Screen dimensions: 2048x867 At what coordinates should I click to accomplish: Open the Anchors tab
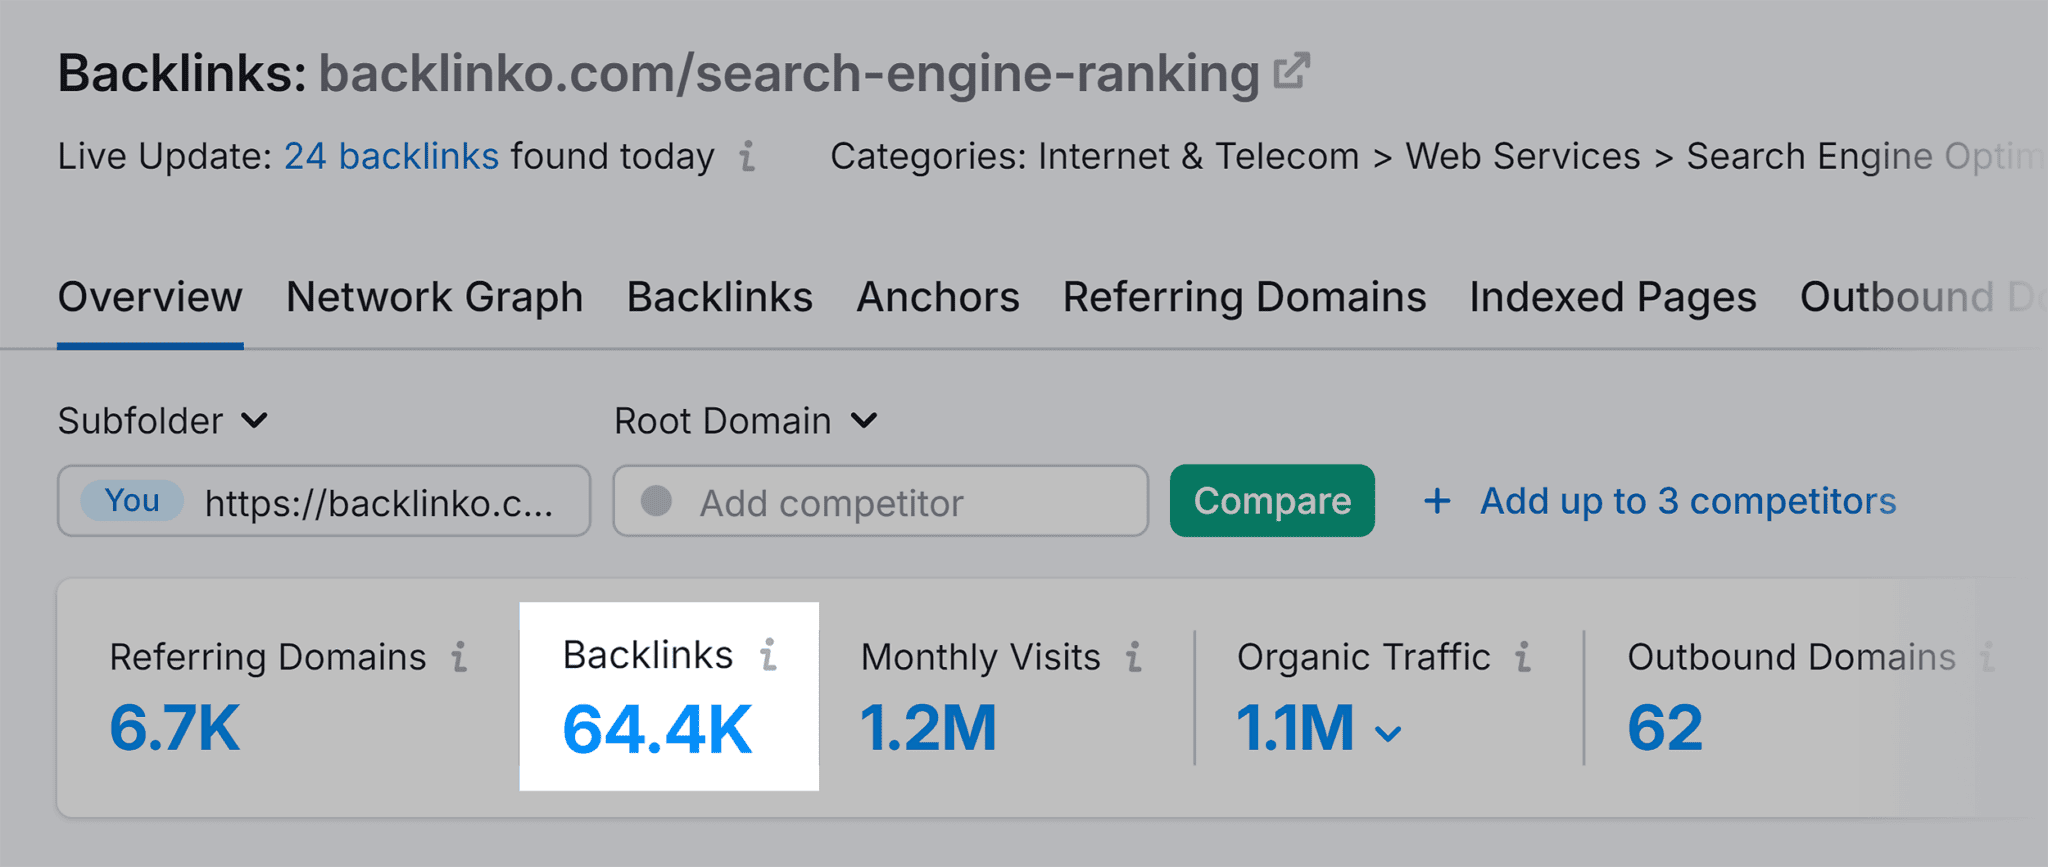point(937,297)
